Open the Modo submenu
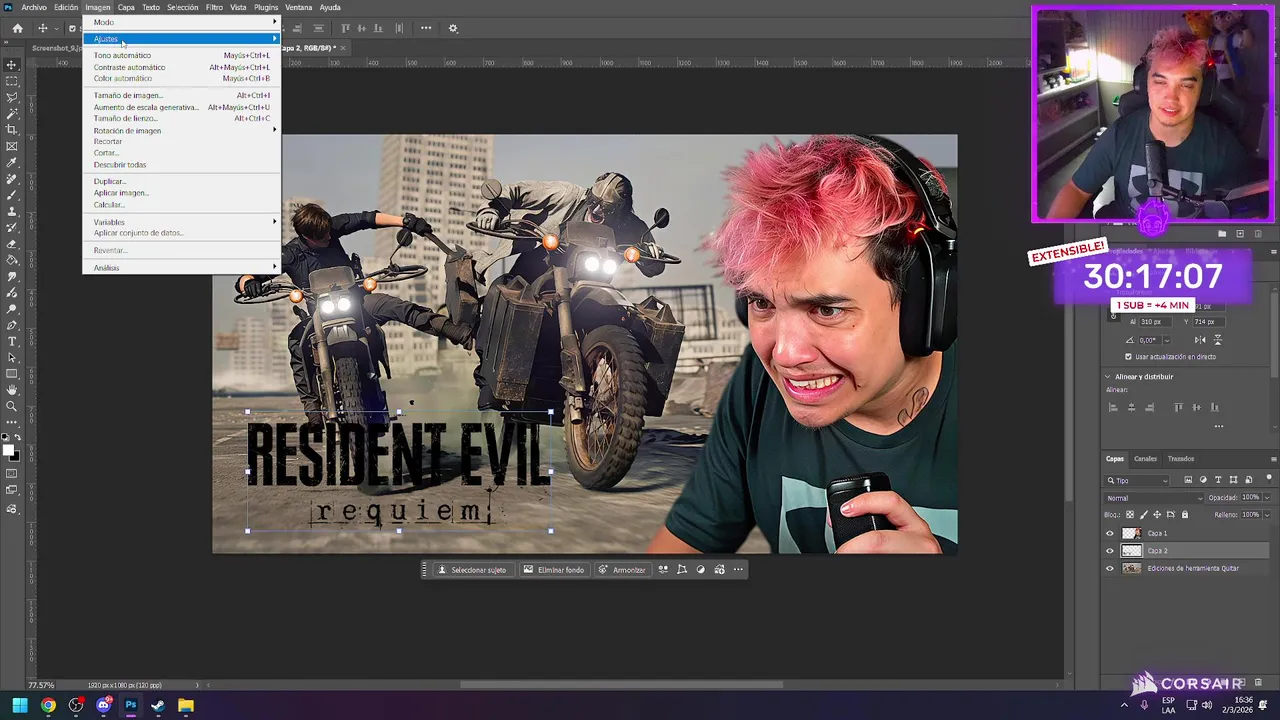Screen dimensions: 1280x720 181,22
